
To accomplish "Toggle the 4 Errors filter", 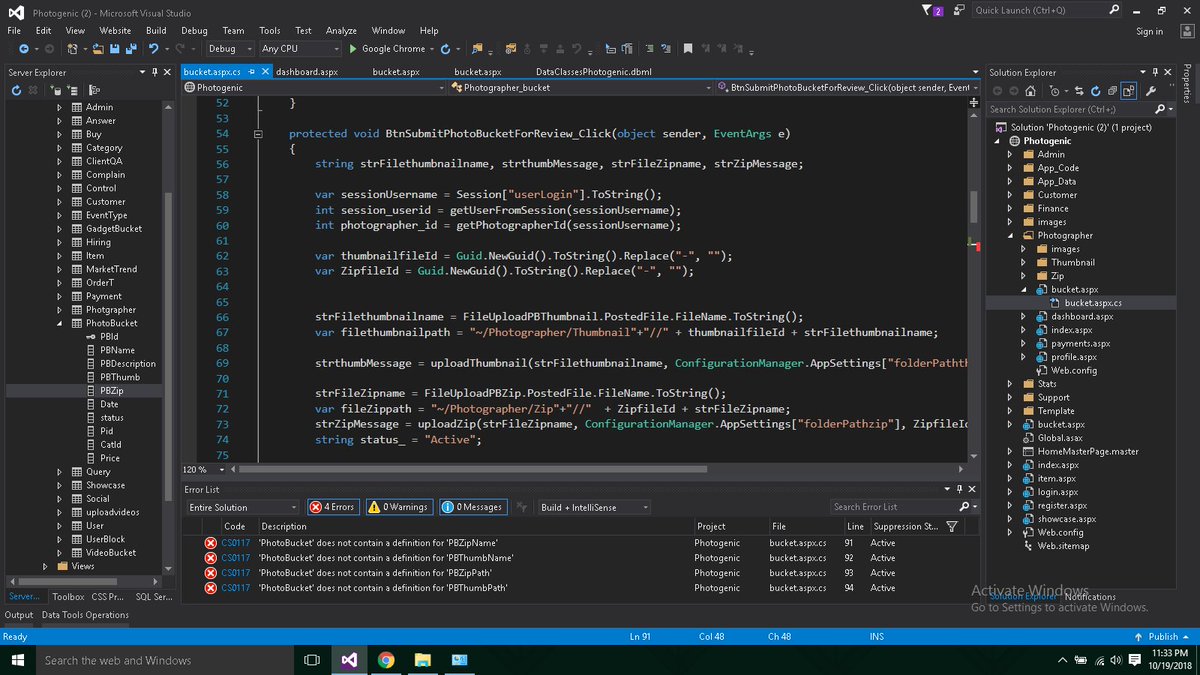I will point(333,507).
